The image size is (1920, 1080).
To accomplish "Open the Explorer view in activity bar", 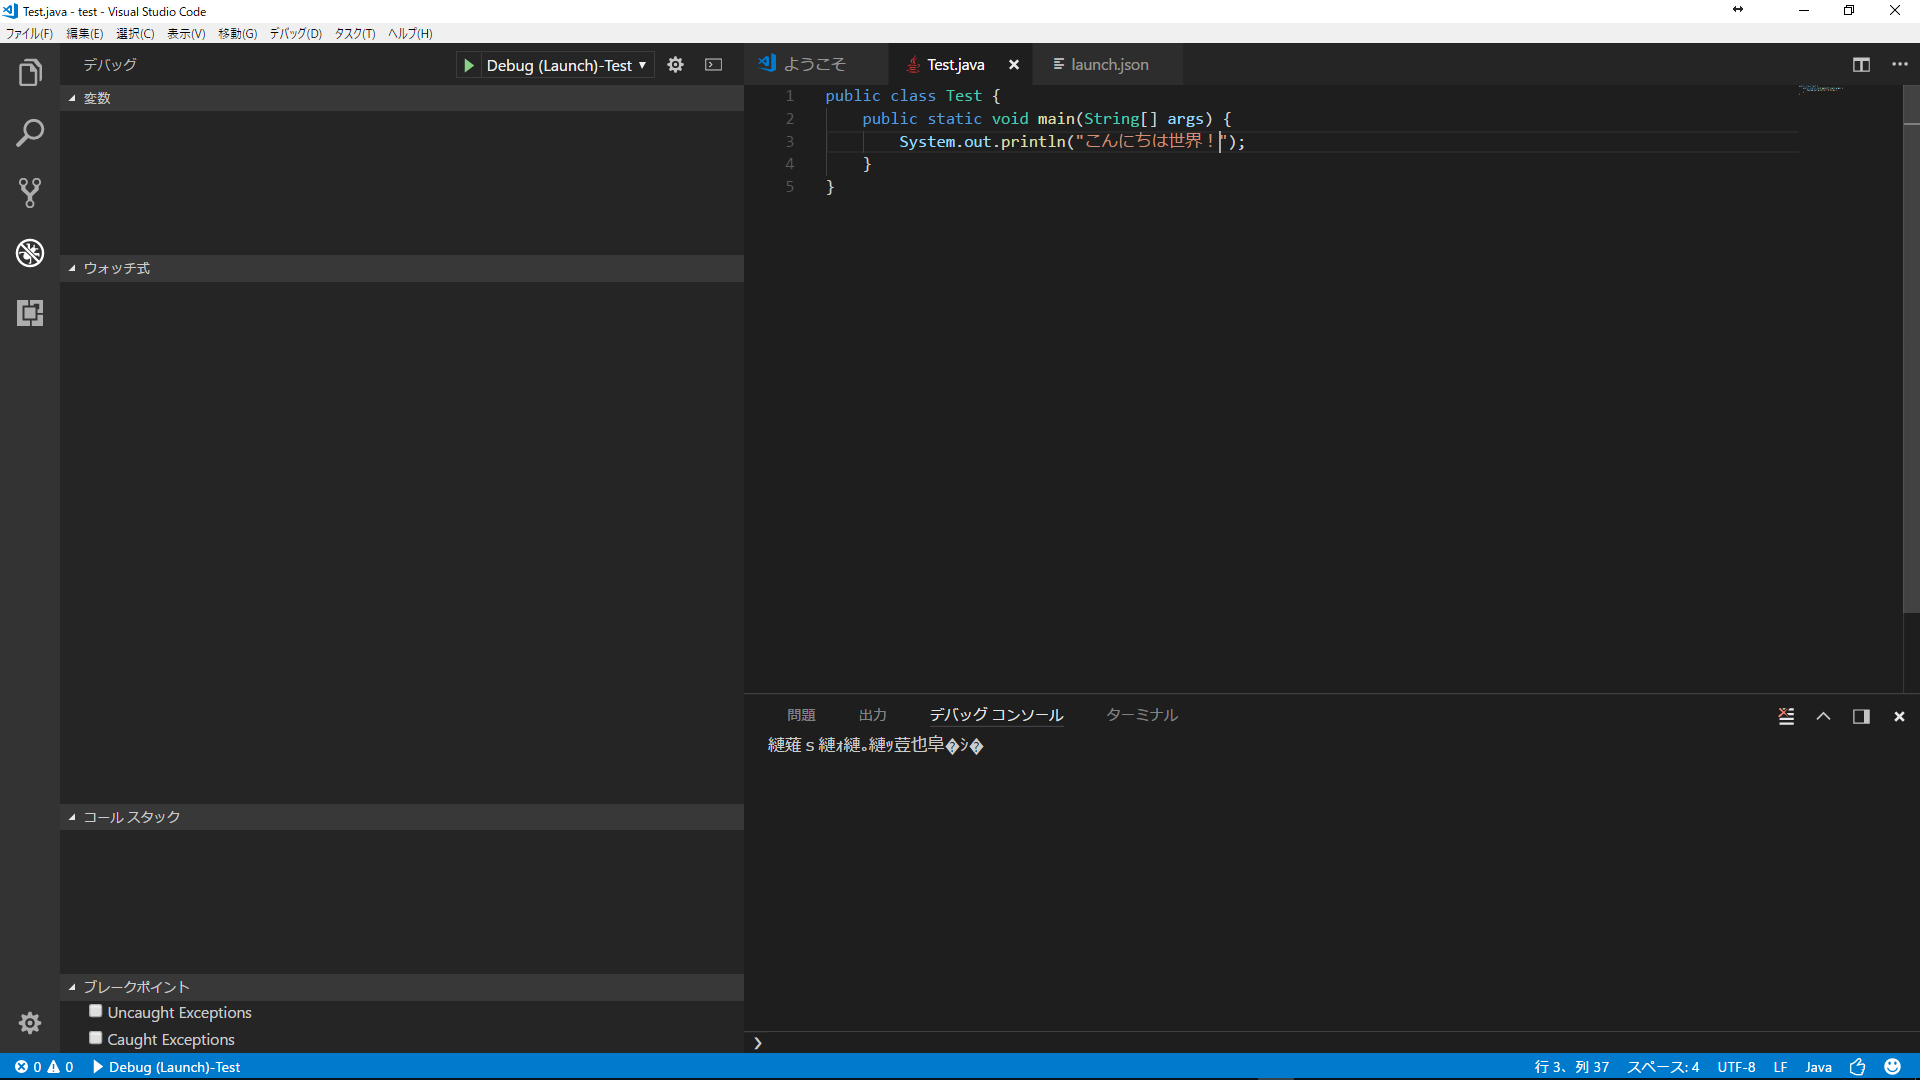I will [x=30, y=73].
